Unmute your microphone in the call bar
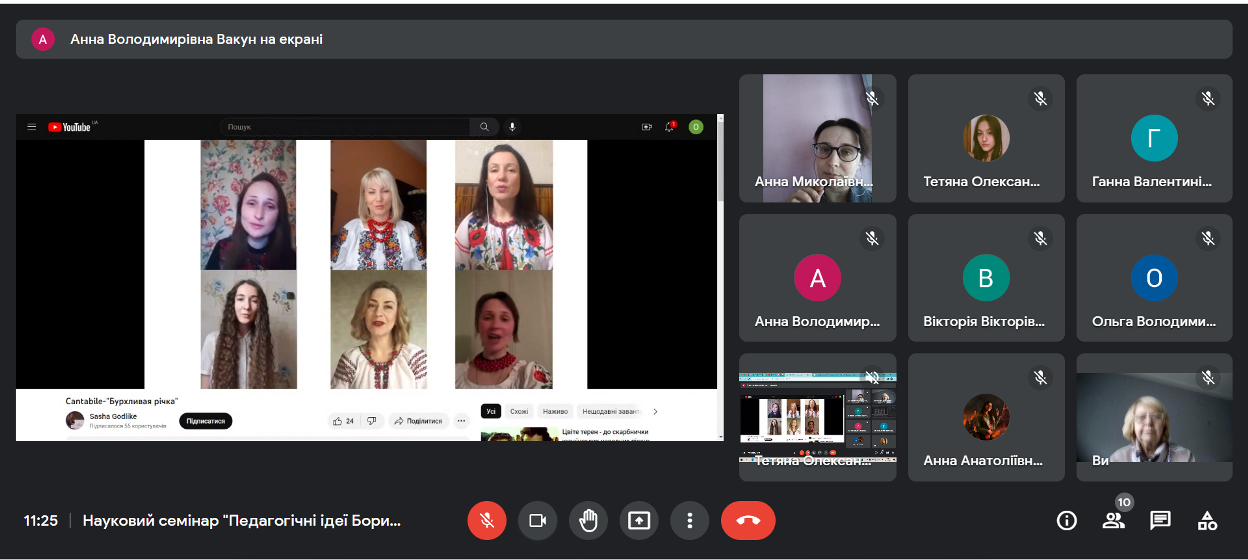This screenshot has width=1248, height=560. coord(487,520)
